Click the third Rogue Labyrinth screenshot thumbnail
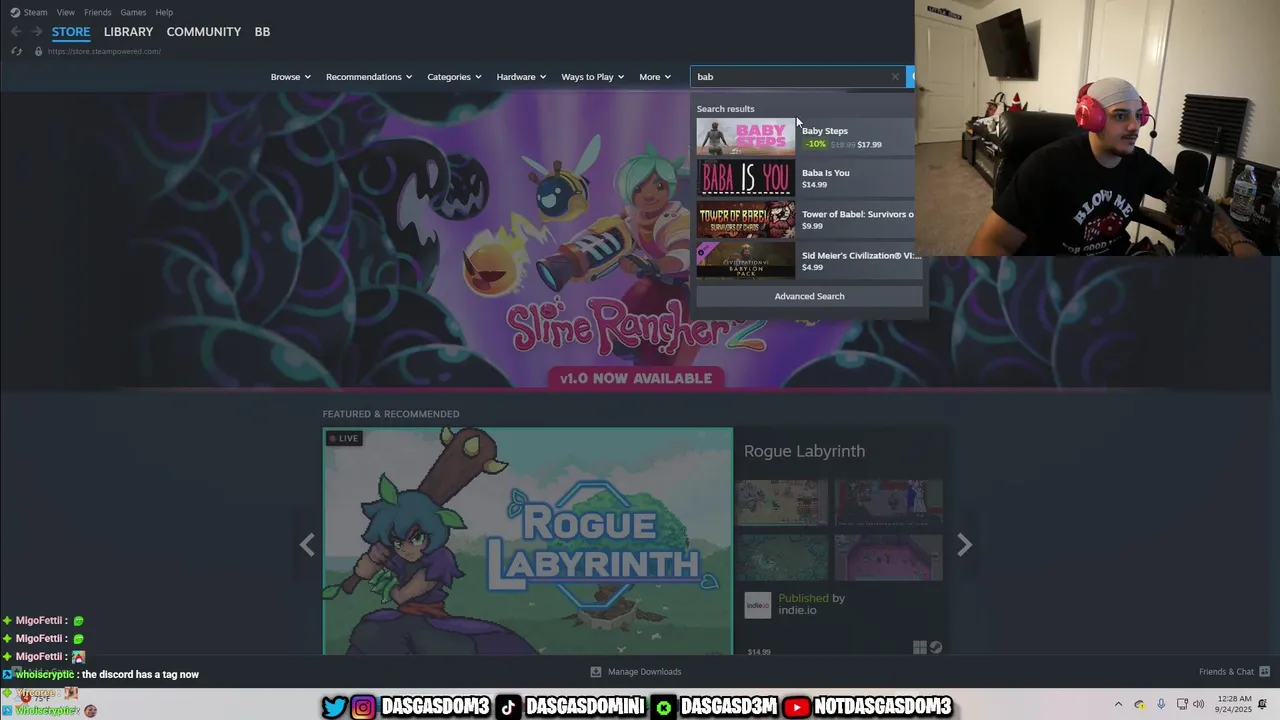1280x720 pixels. [x=782, y=557]
